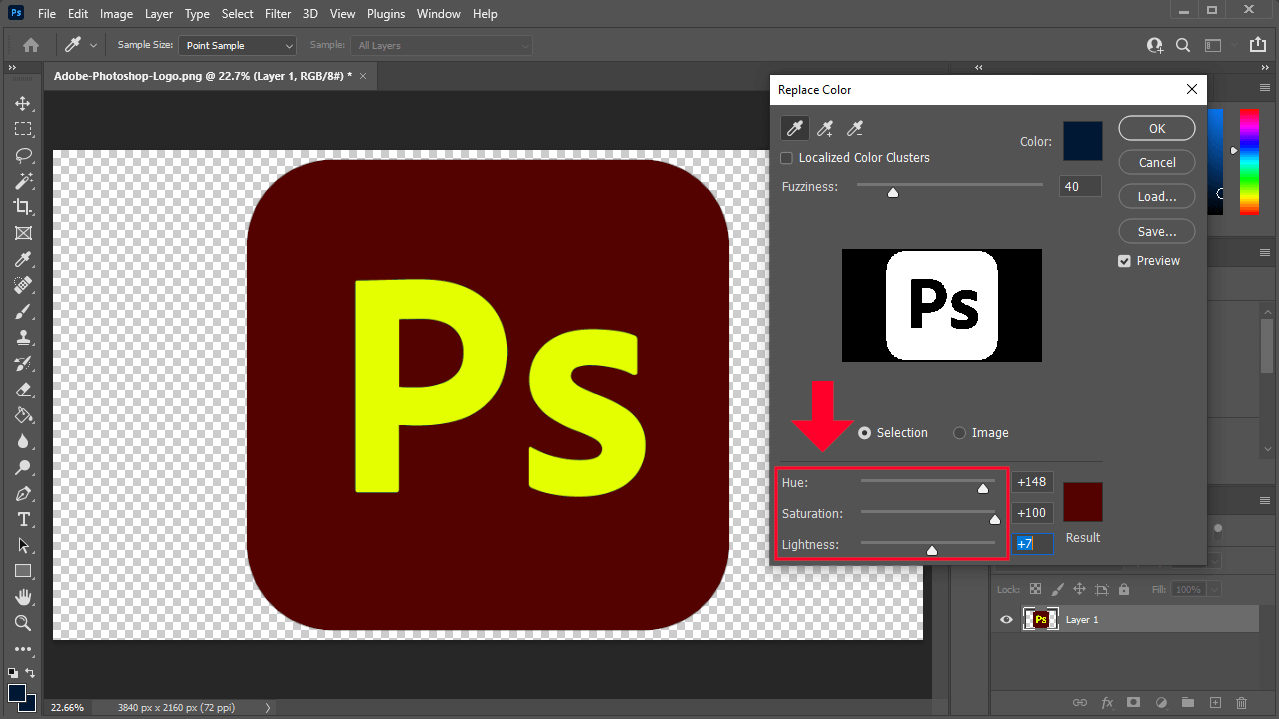1279x719 pixels.
Task: Open the Layer menu
Action: pos(159,14)
